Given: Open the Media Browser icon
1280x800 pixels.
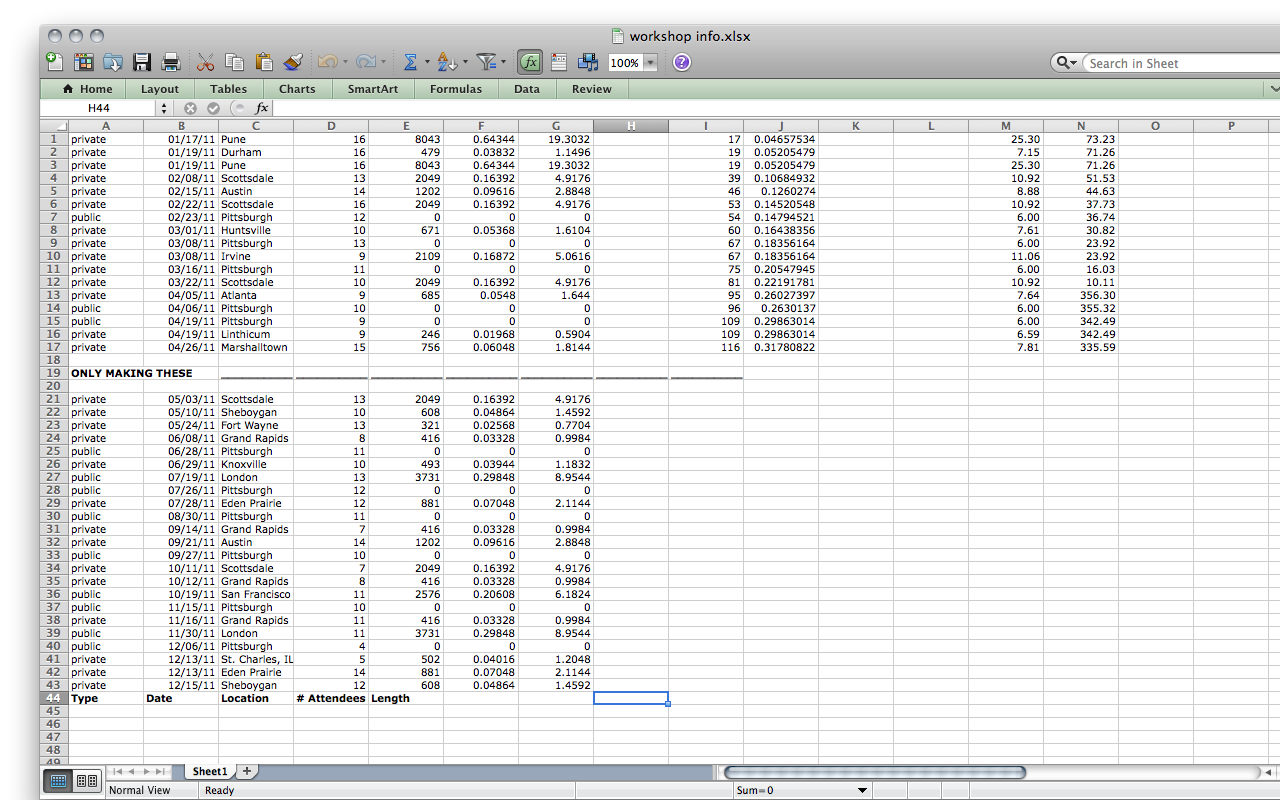Looking at the screenshot, I should point(588,62).
